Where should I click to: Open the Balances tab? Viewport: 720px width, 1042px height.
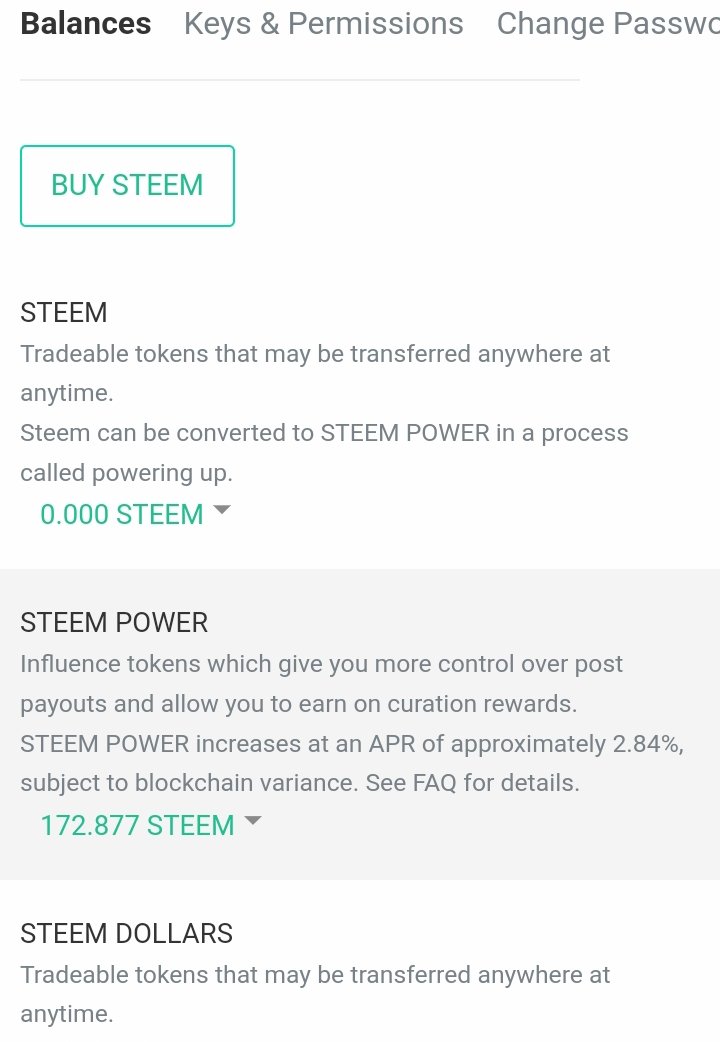click(86, 24)
